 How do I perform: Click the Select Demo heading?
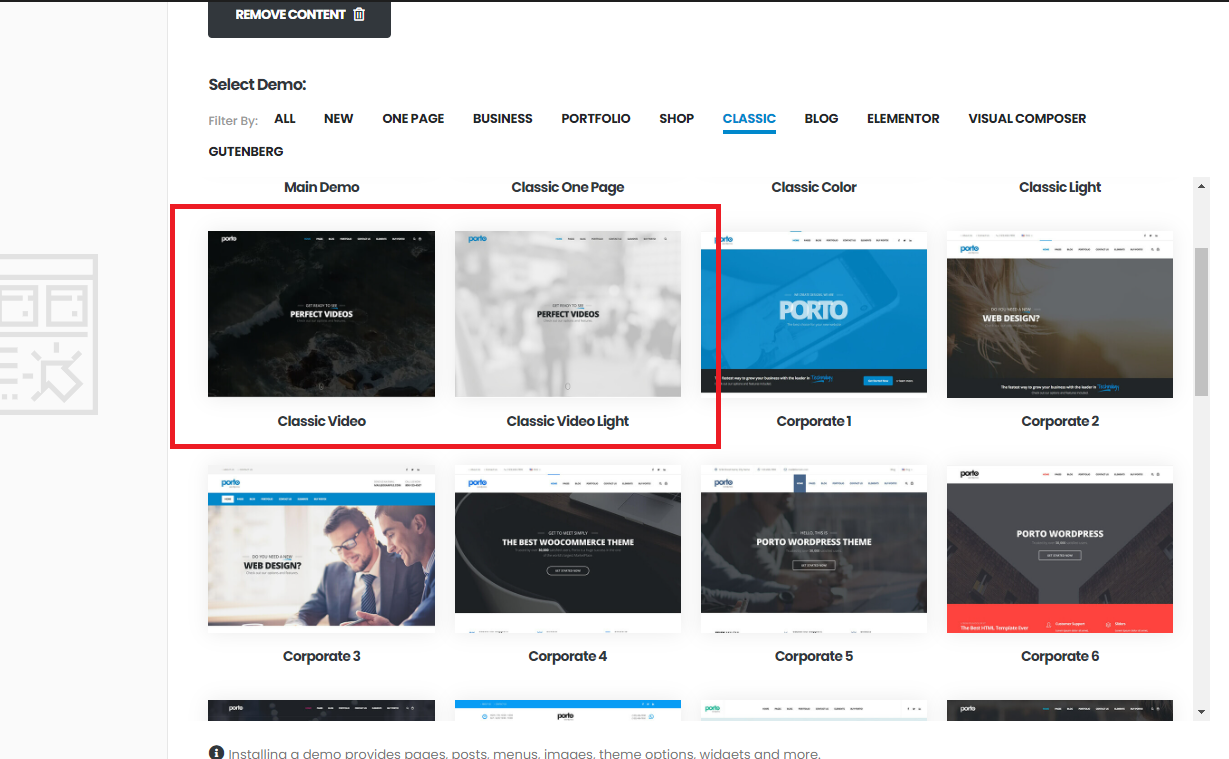point(257,85)
